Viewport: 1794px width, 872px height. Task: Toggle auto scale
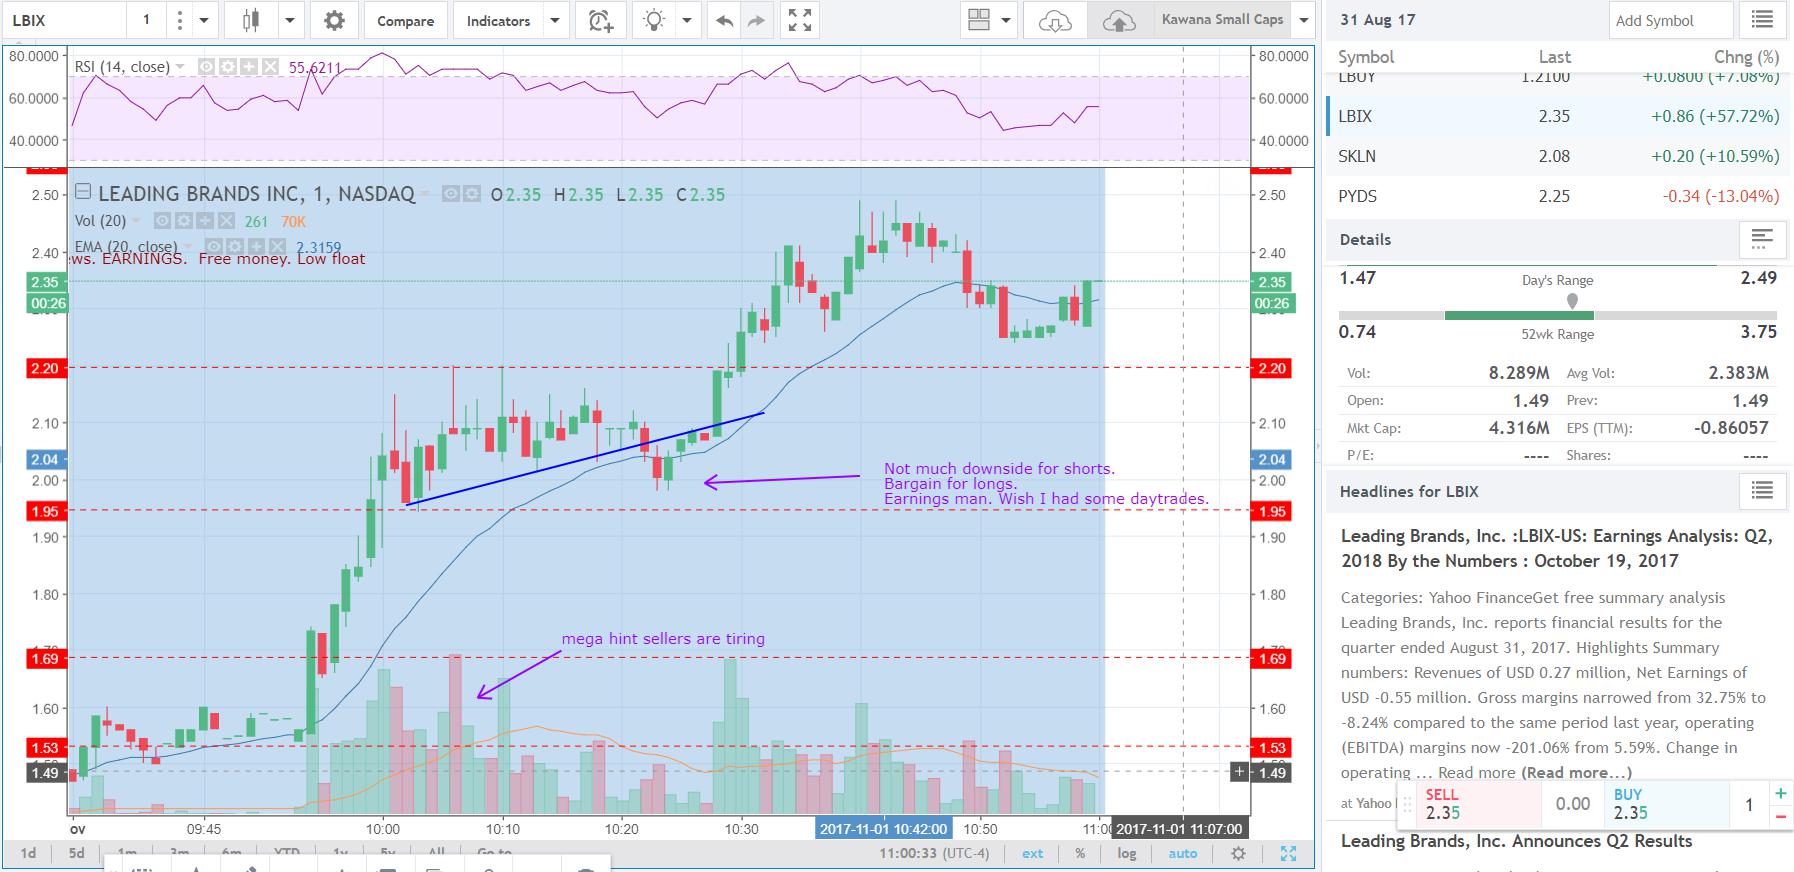pyautogui.click(x=1183, y=853)
